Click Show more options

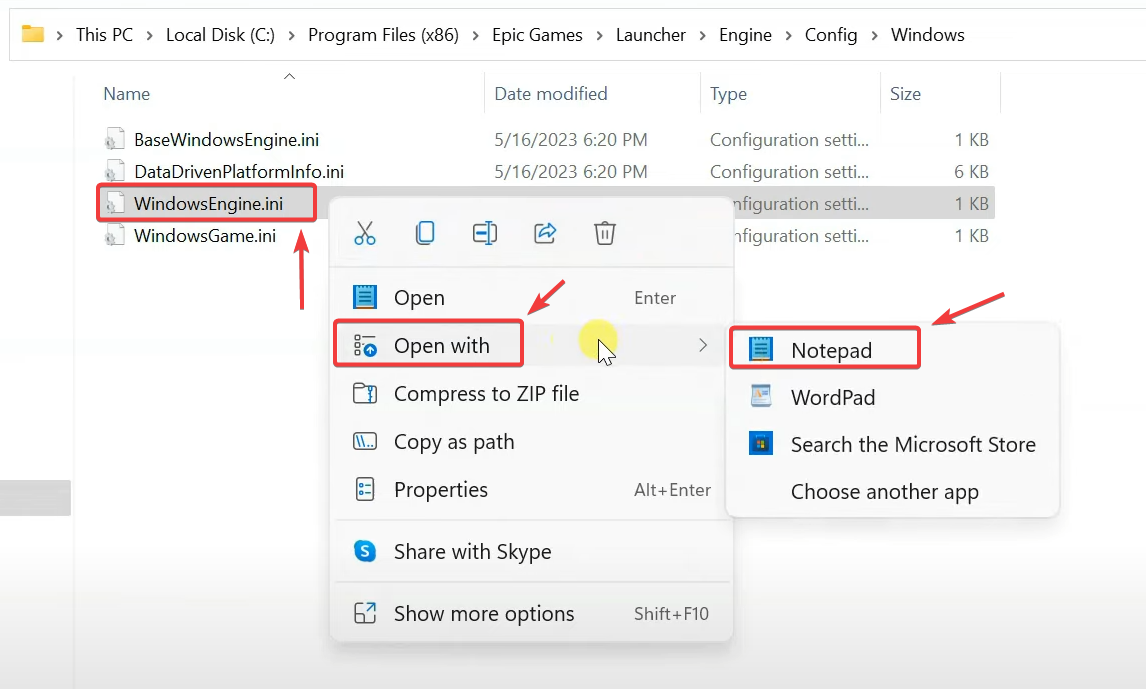532,614
